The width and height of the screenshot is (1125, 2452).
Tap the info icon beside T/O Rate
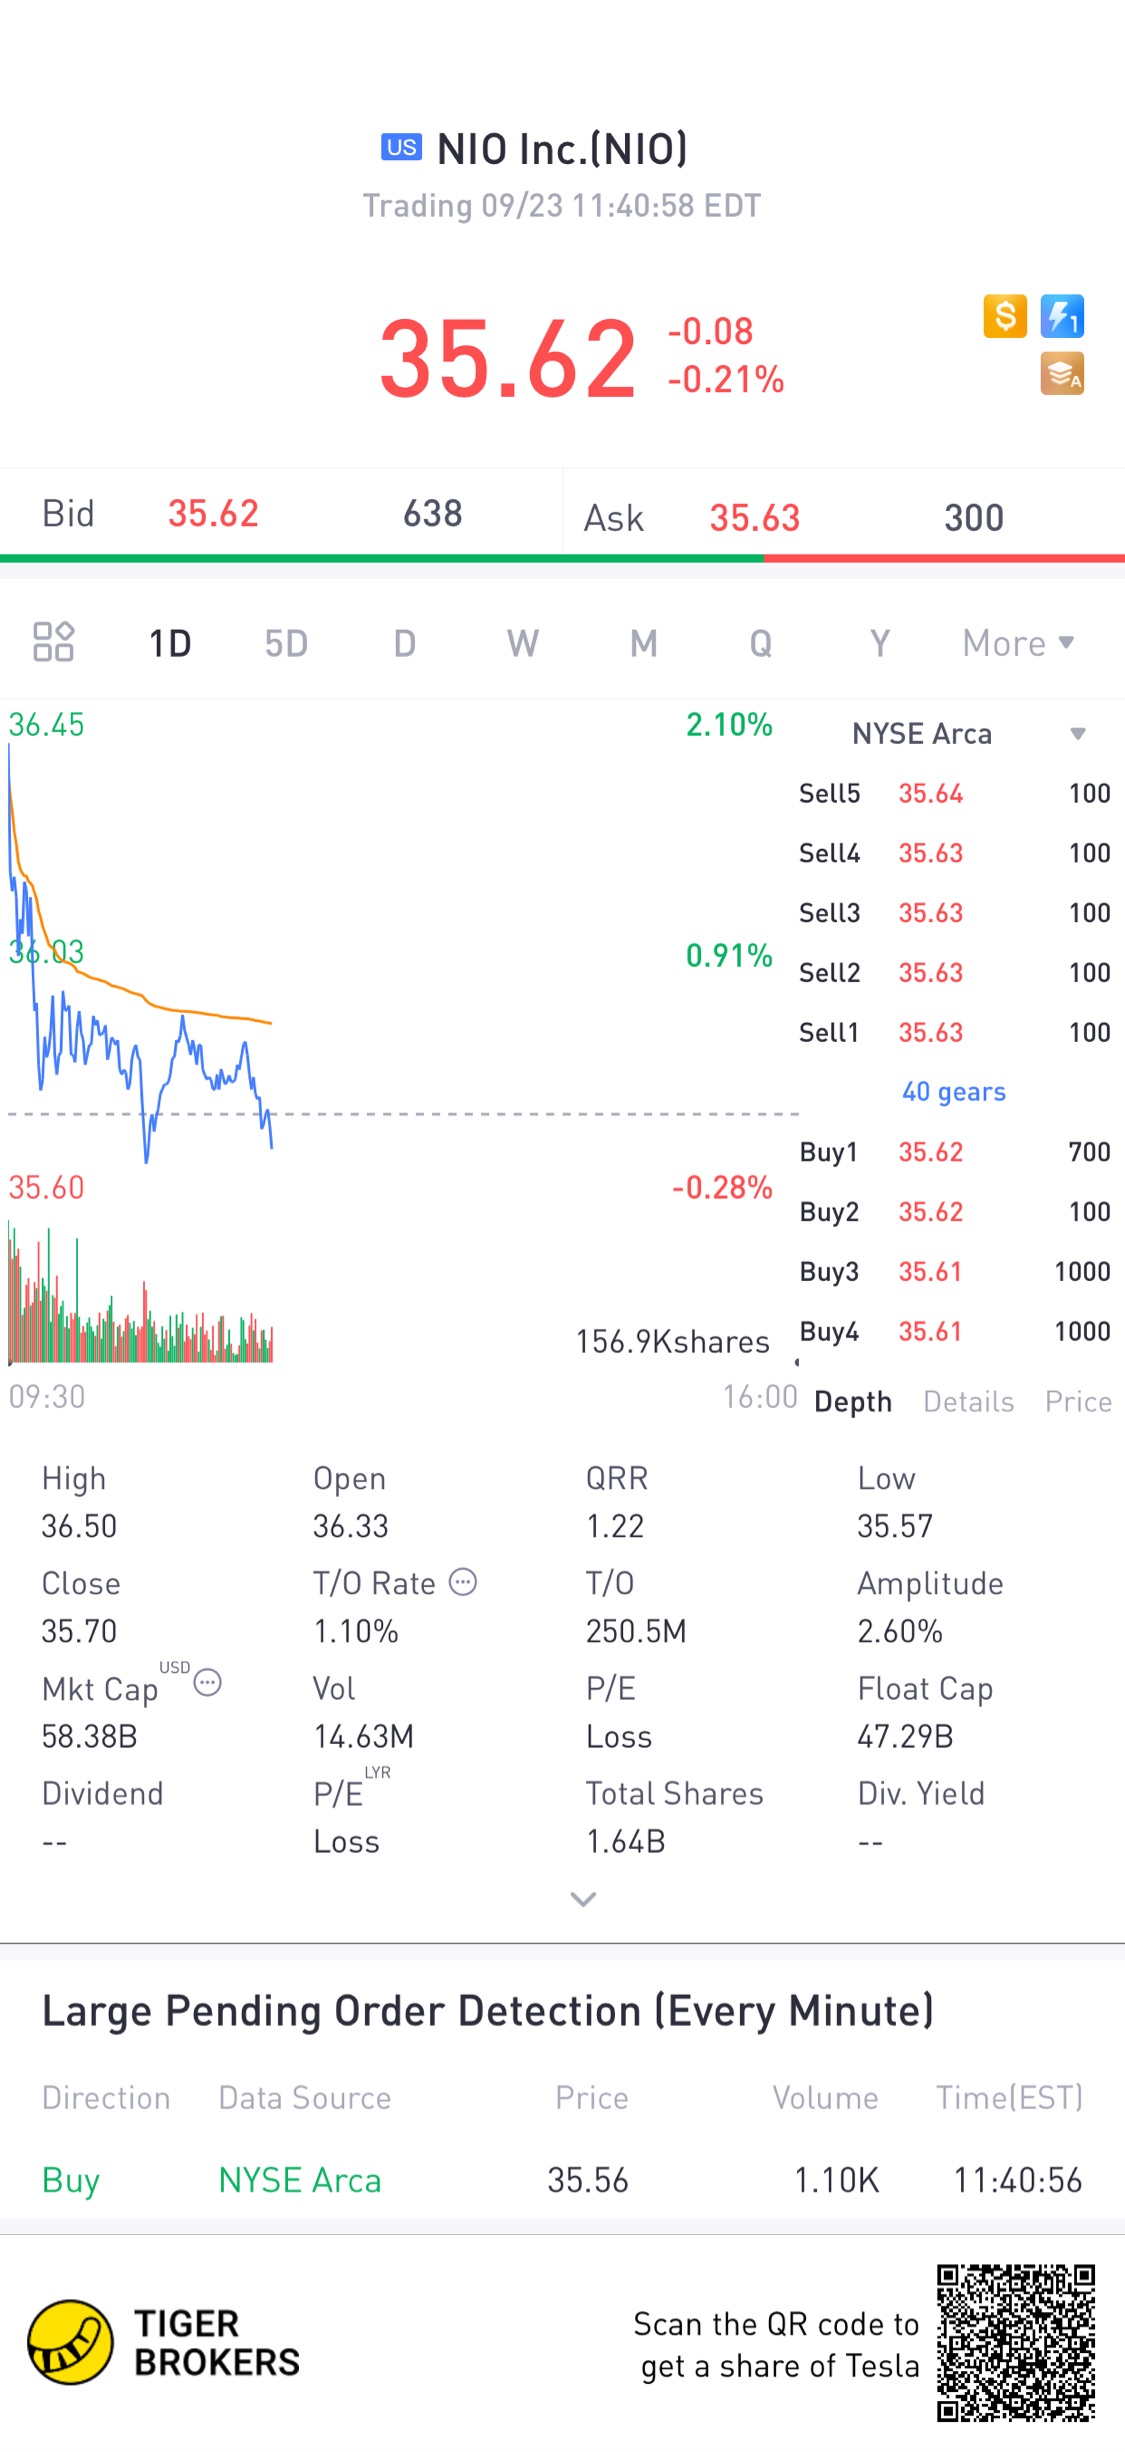point(463,1582)
